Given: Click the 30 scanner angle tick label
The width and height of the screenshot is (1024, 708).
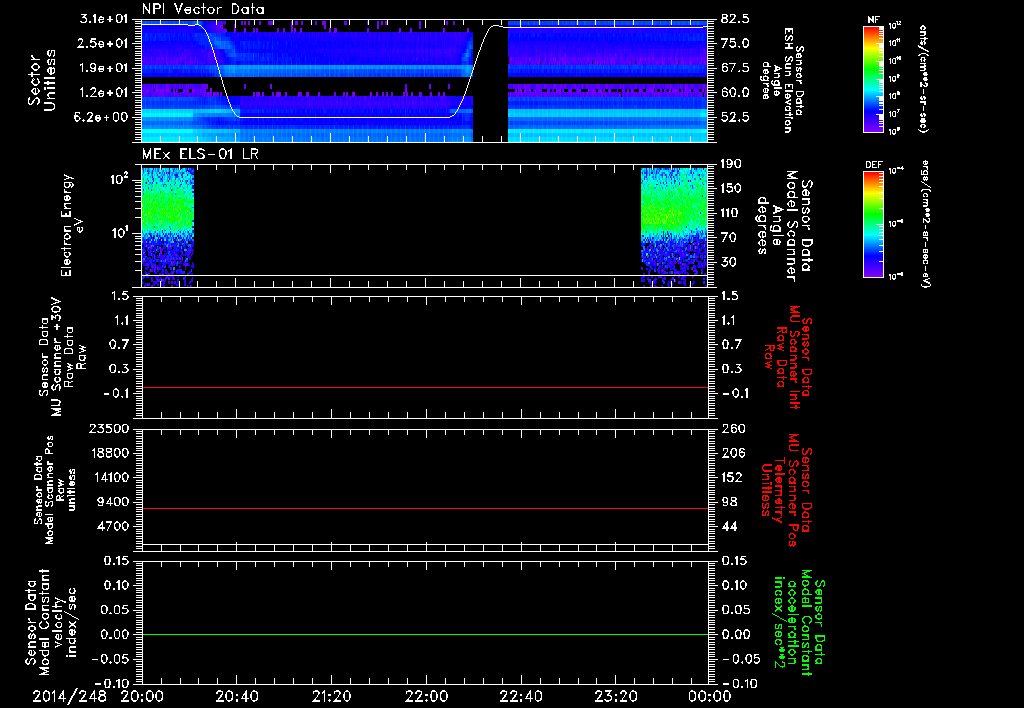Looking at the screenshot, I should [729, 263].
